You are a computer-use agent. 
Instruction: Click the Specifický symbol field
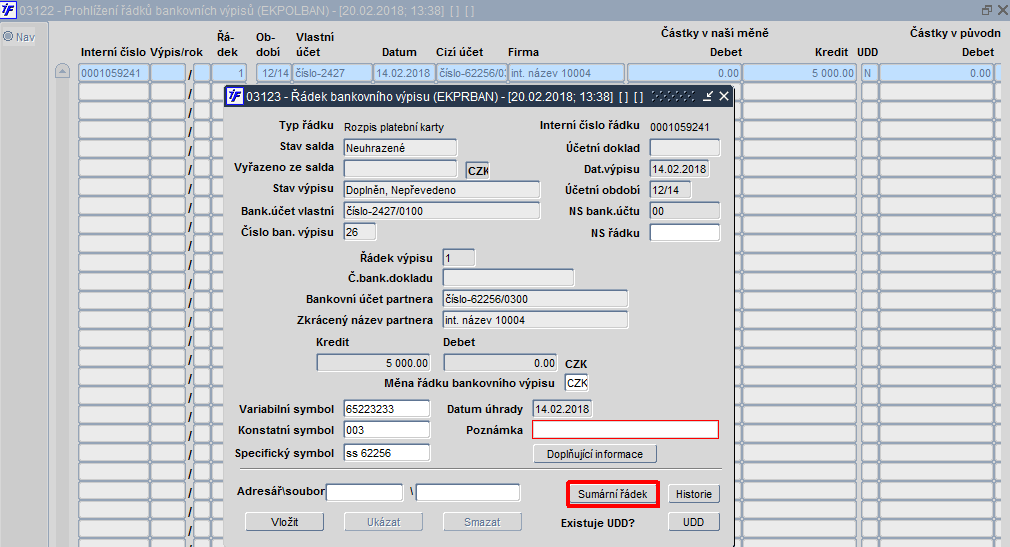coord(386,453)
